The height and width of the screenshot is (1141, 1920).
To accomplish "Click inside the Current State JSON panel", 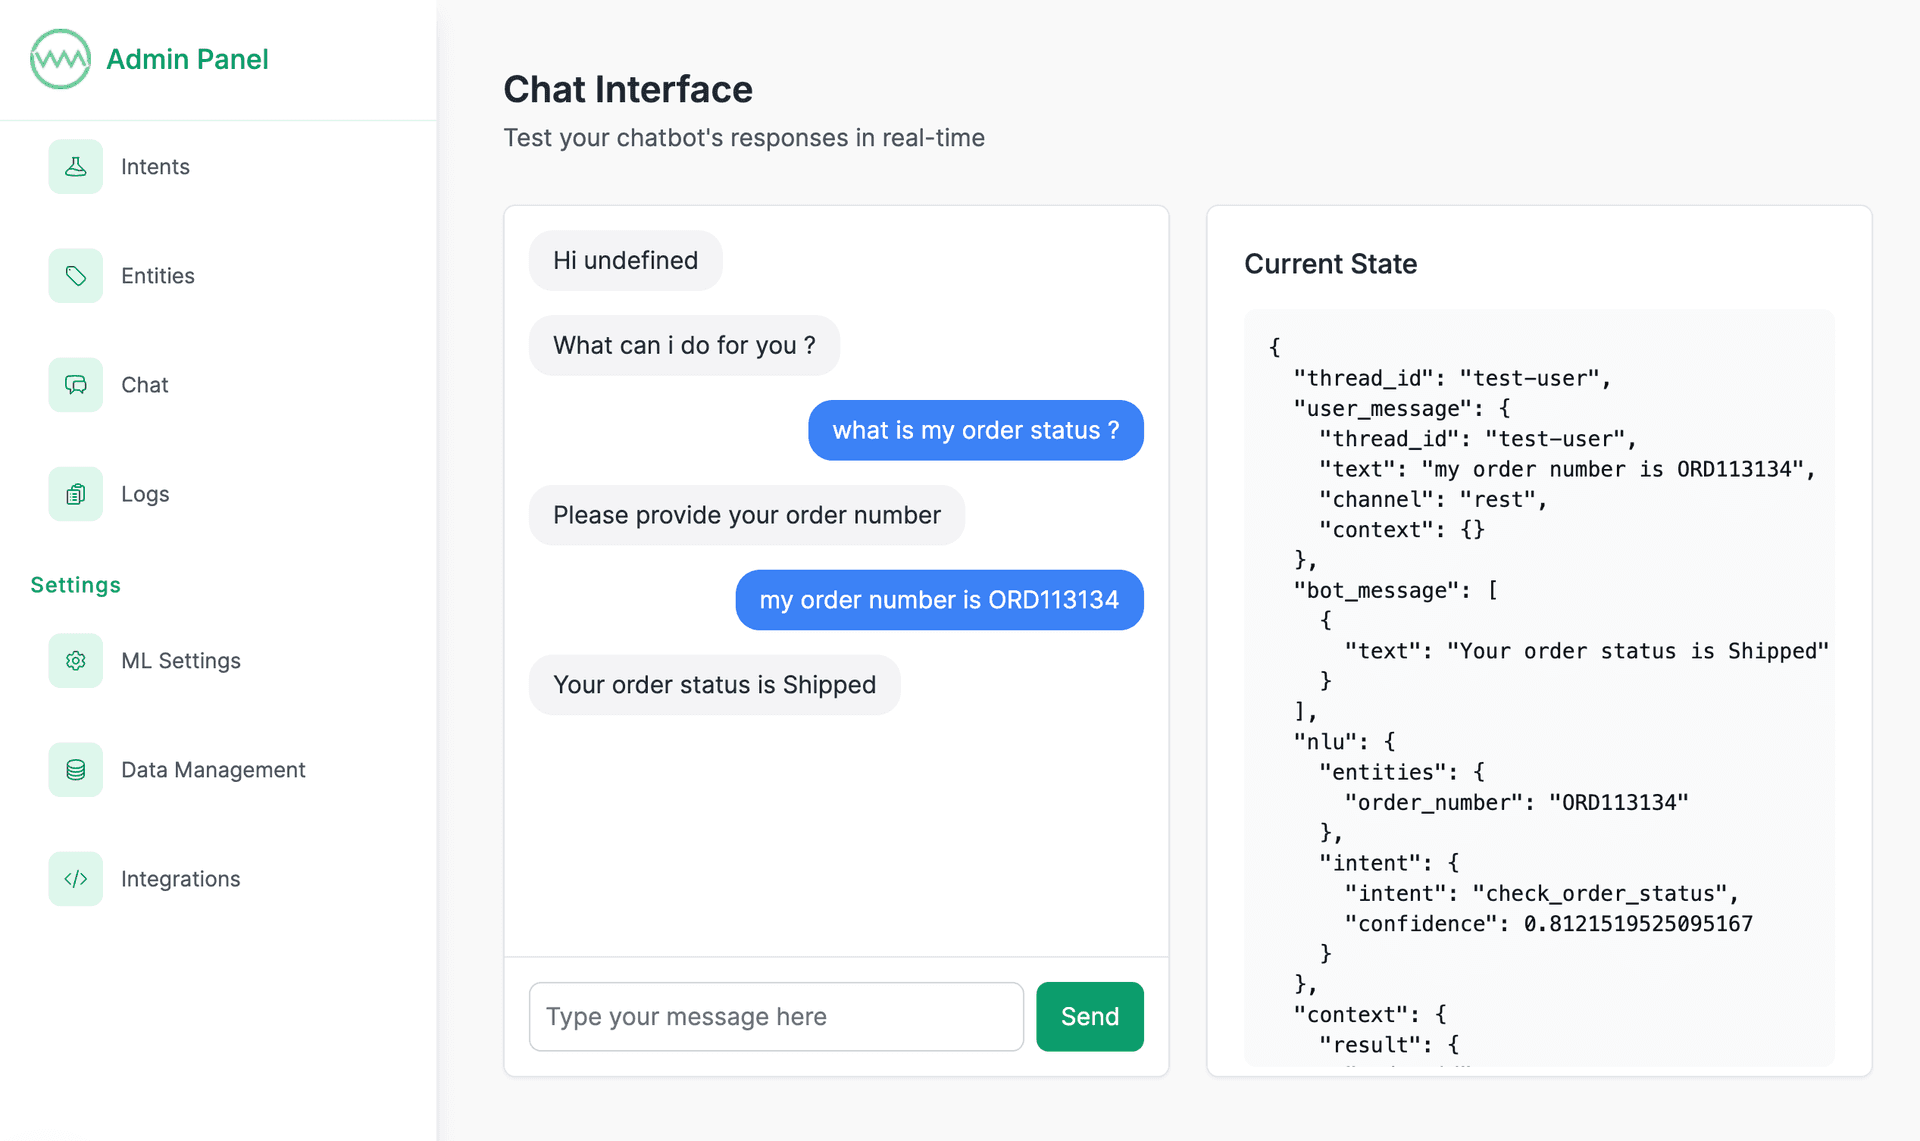I will click(x=1539, y=687).
